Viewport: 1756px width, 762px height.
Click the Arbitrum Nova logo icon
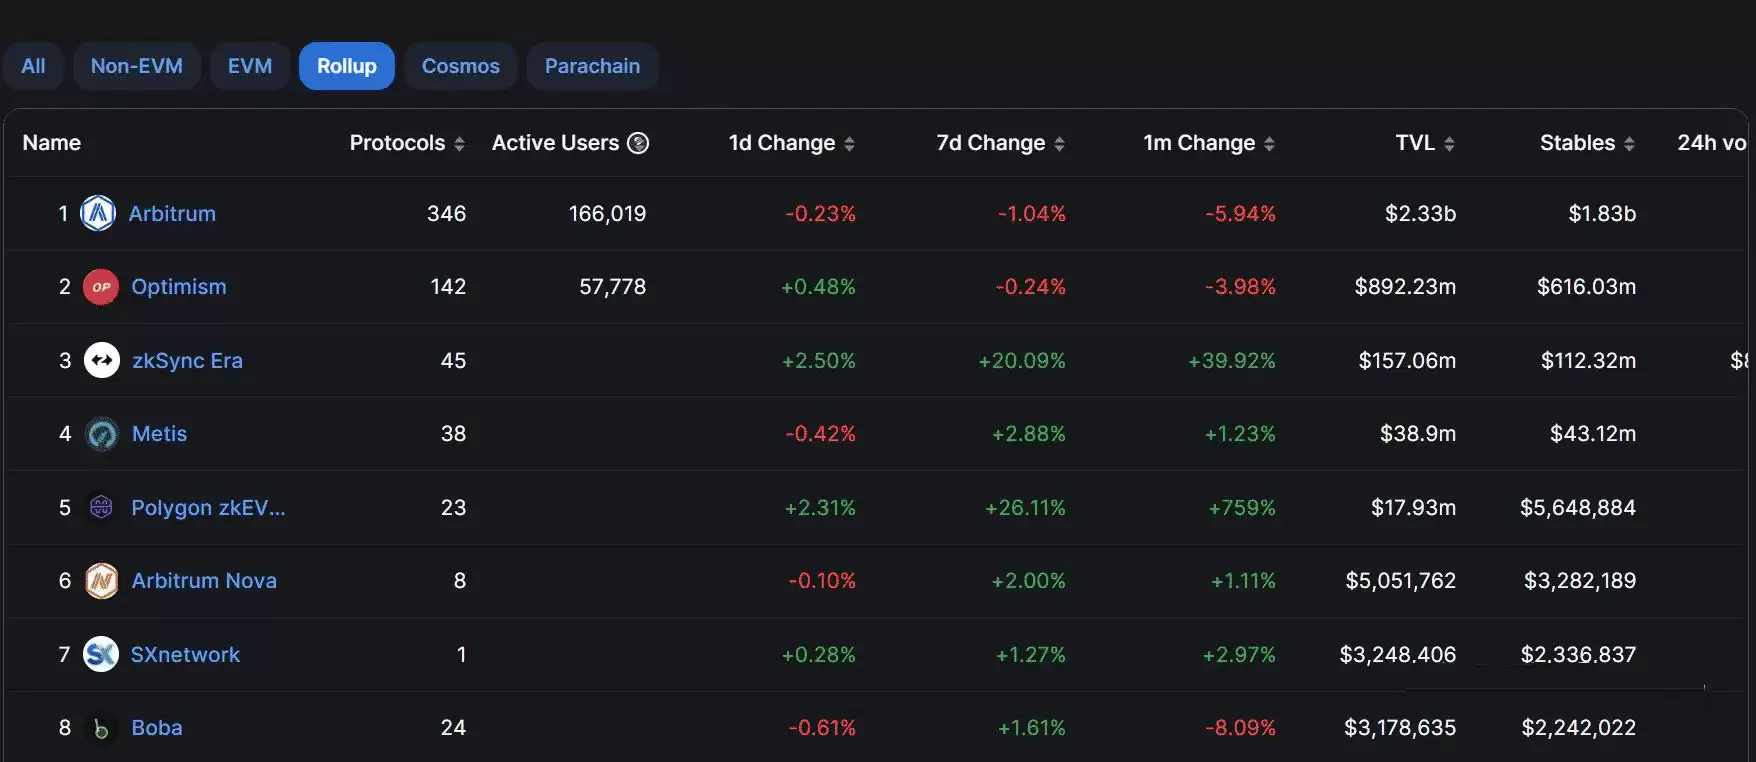pyautogui.click(x=101, y=581)
